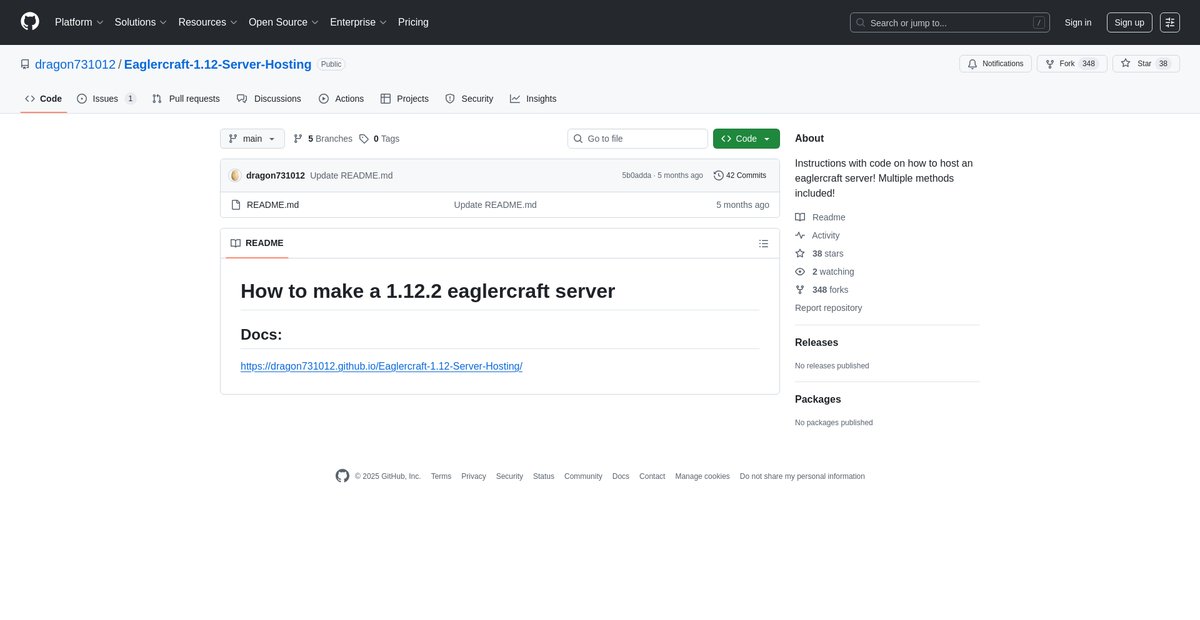Open the Security tab
Image resolution: width=1200 pixels, height=620 pixels.
pyautogui.click(x=469, y=99)
